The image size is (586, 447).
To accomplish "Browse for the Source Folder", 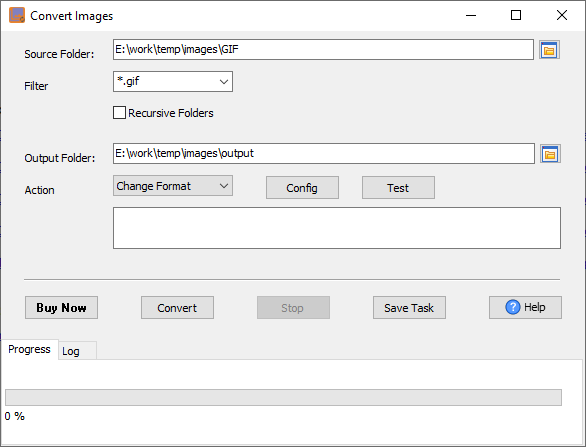I will coord(549,50).
